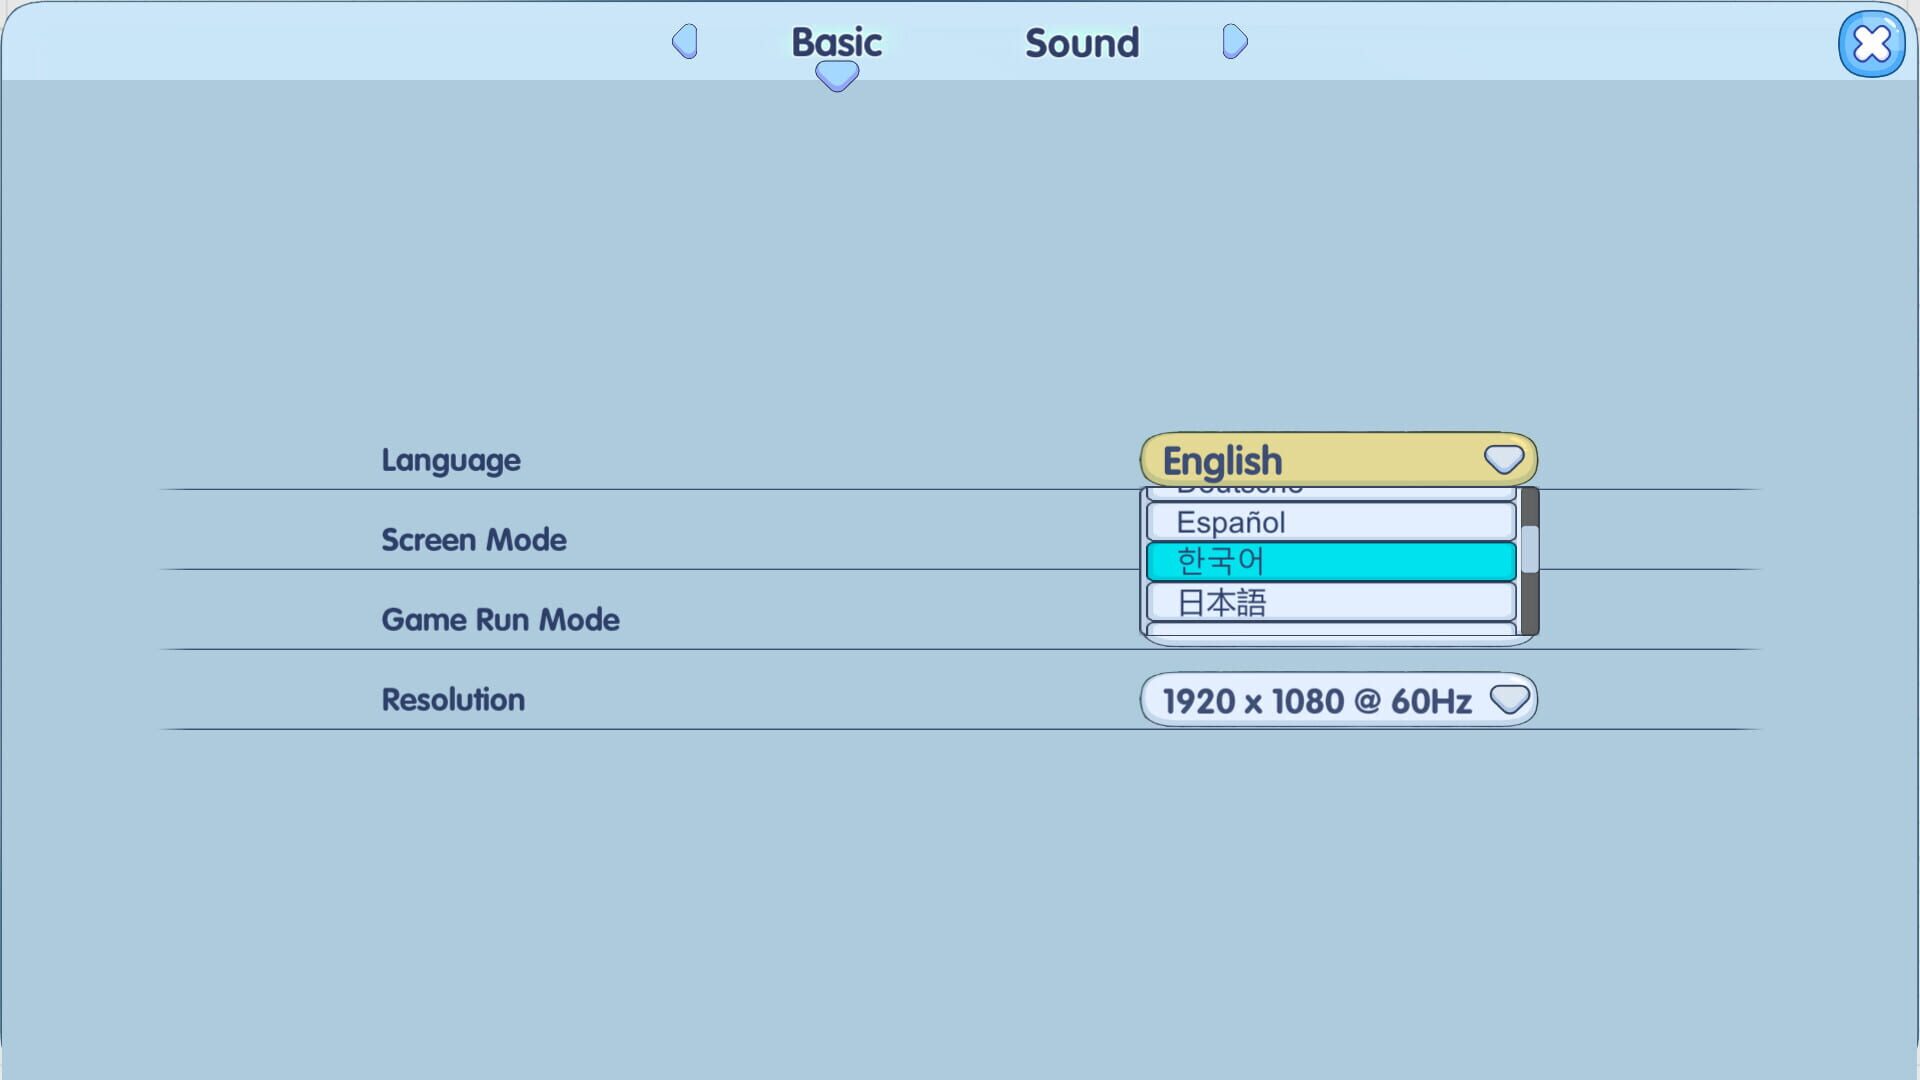
Task: Click the highlighted Korean language entry
Action: [x=1330, y=561]
